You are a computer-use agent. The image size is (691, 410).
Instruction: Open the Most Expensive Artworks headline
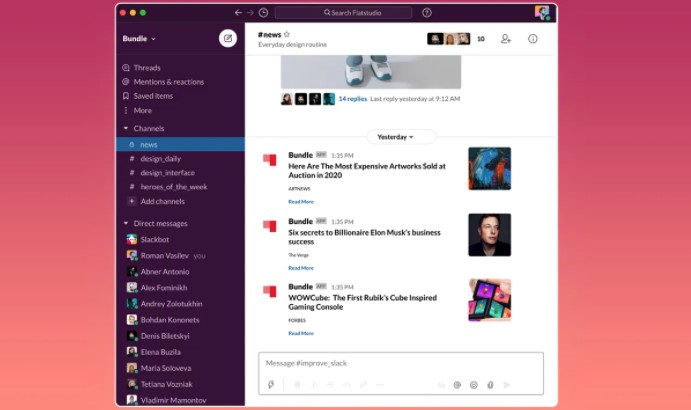367,171
